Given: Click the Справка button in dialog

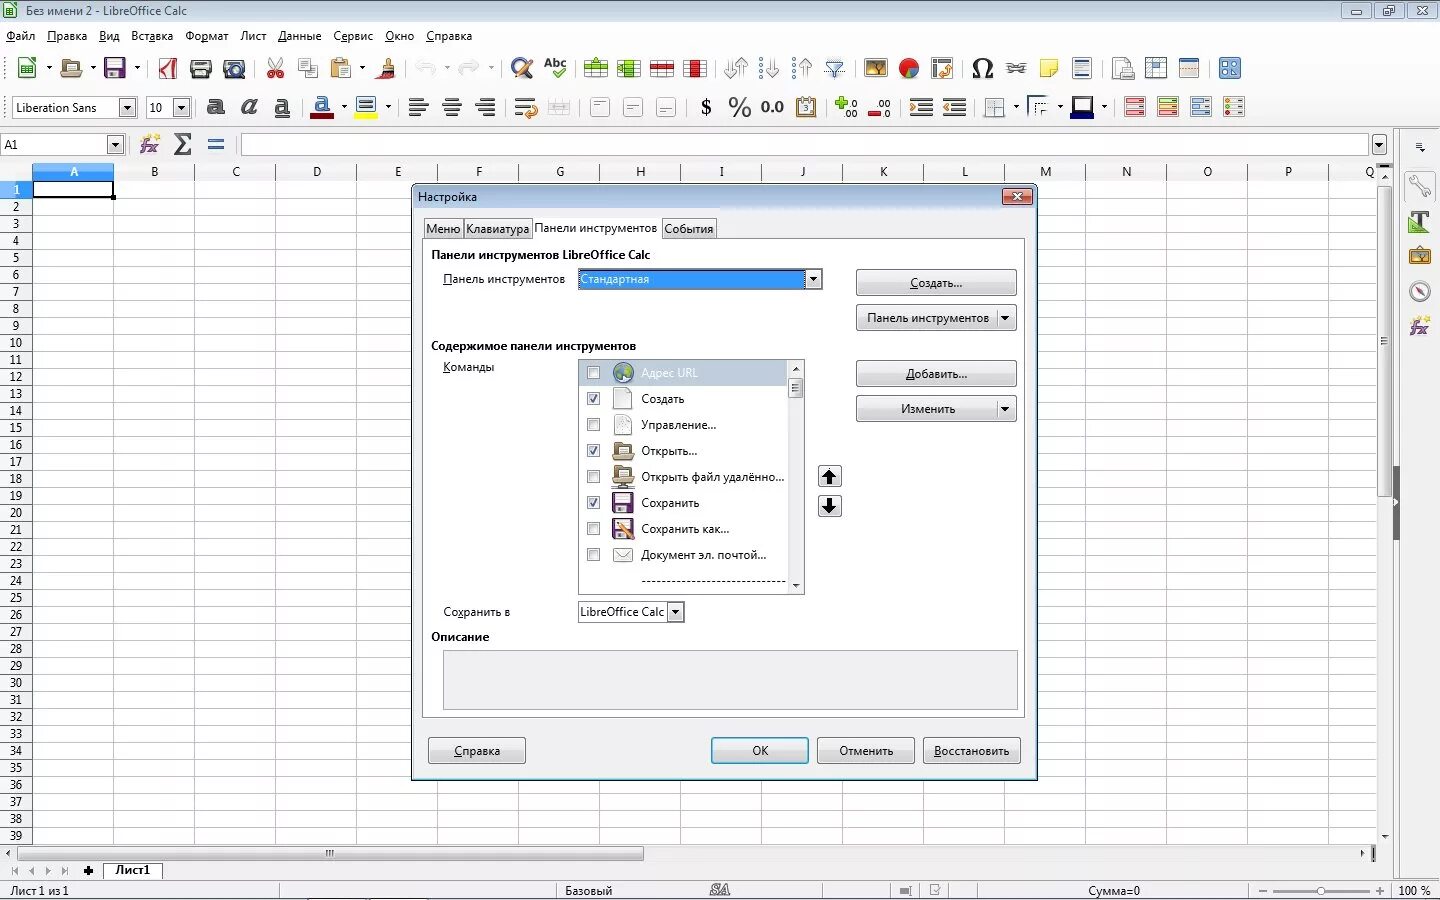Looking at the screenshot, I should pyautogui.click(x=477, y=750).
